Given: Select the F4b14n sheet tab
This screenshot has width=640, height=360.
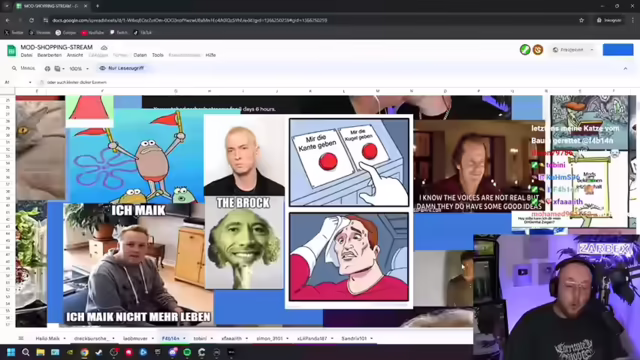Looking at the screenshot, I should (x=171, y=338).
